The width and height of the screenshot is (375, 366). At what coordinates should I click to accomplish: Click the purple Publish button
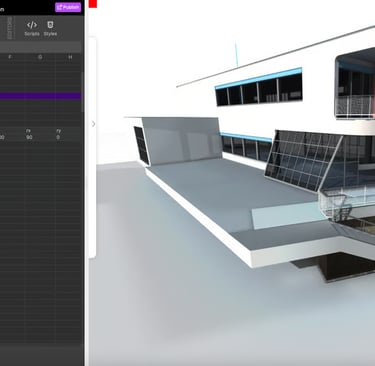(x=68, y=7)
